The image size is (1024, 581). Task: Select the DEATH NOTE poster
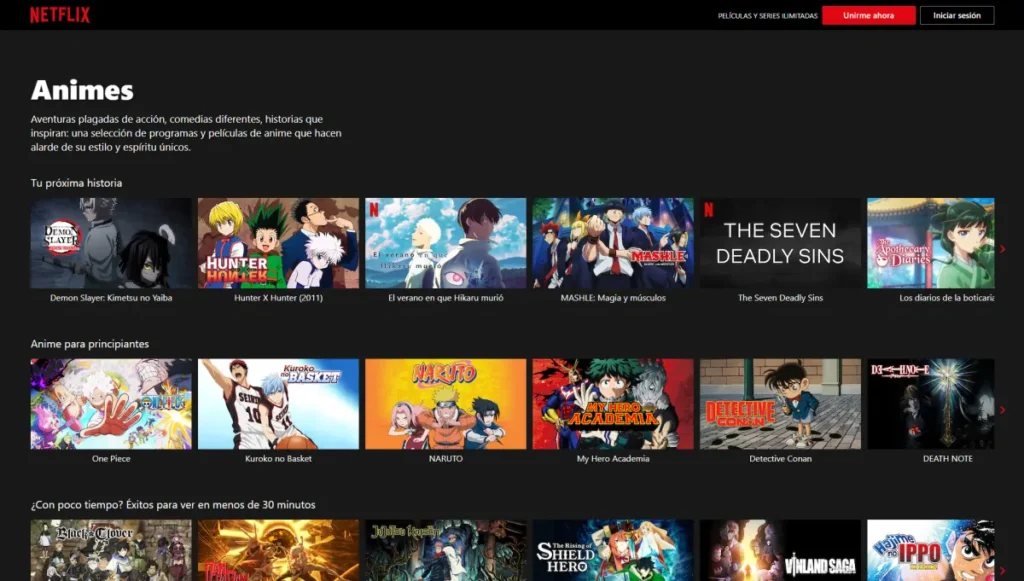[931, 403]
